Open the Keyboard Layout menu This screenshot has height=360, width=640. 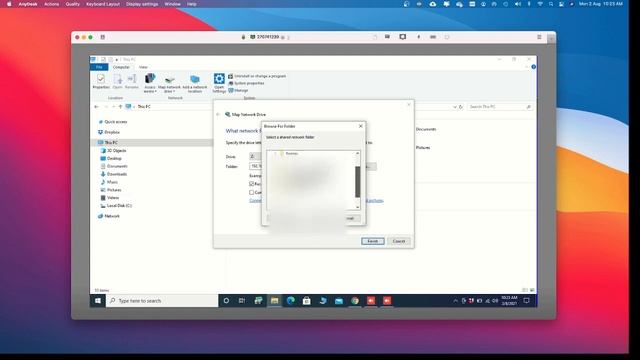coord(103,4)
